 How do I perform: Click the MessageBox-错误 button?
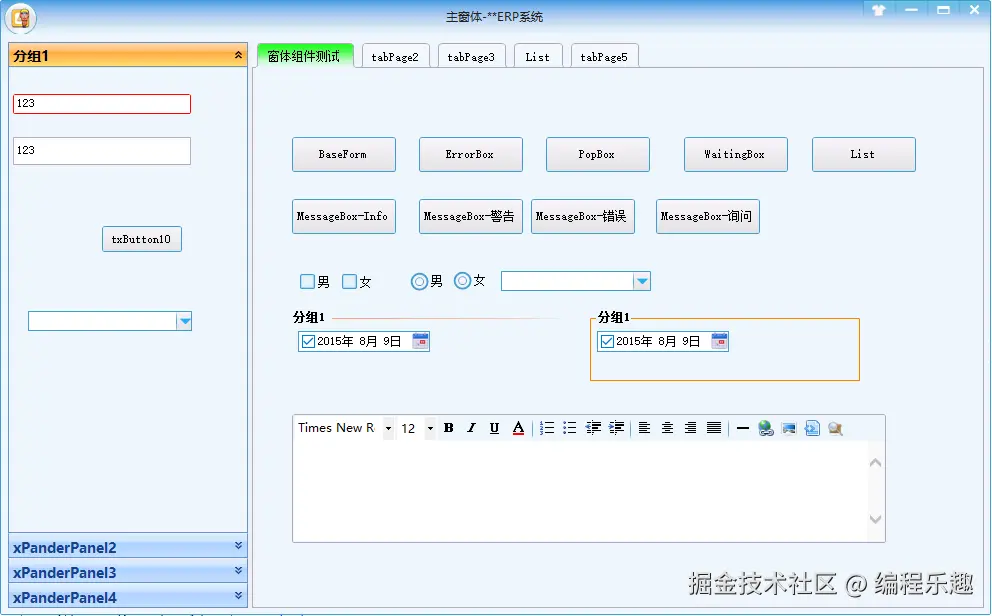click(583, 216)
